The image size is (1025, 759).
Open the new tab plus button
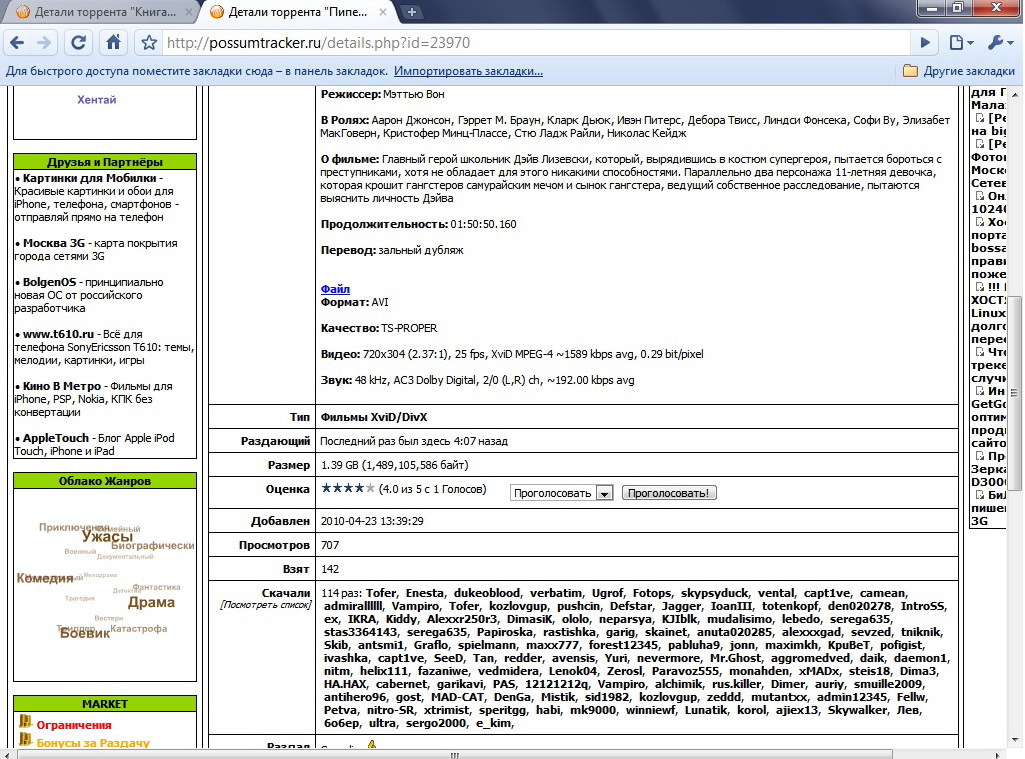coord(412,12)
